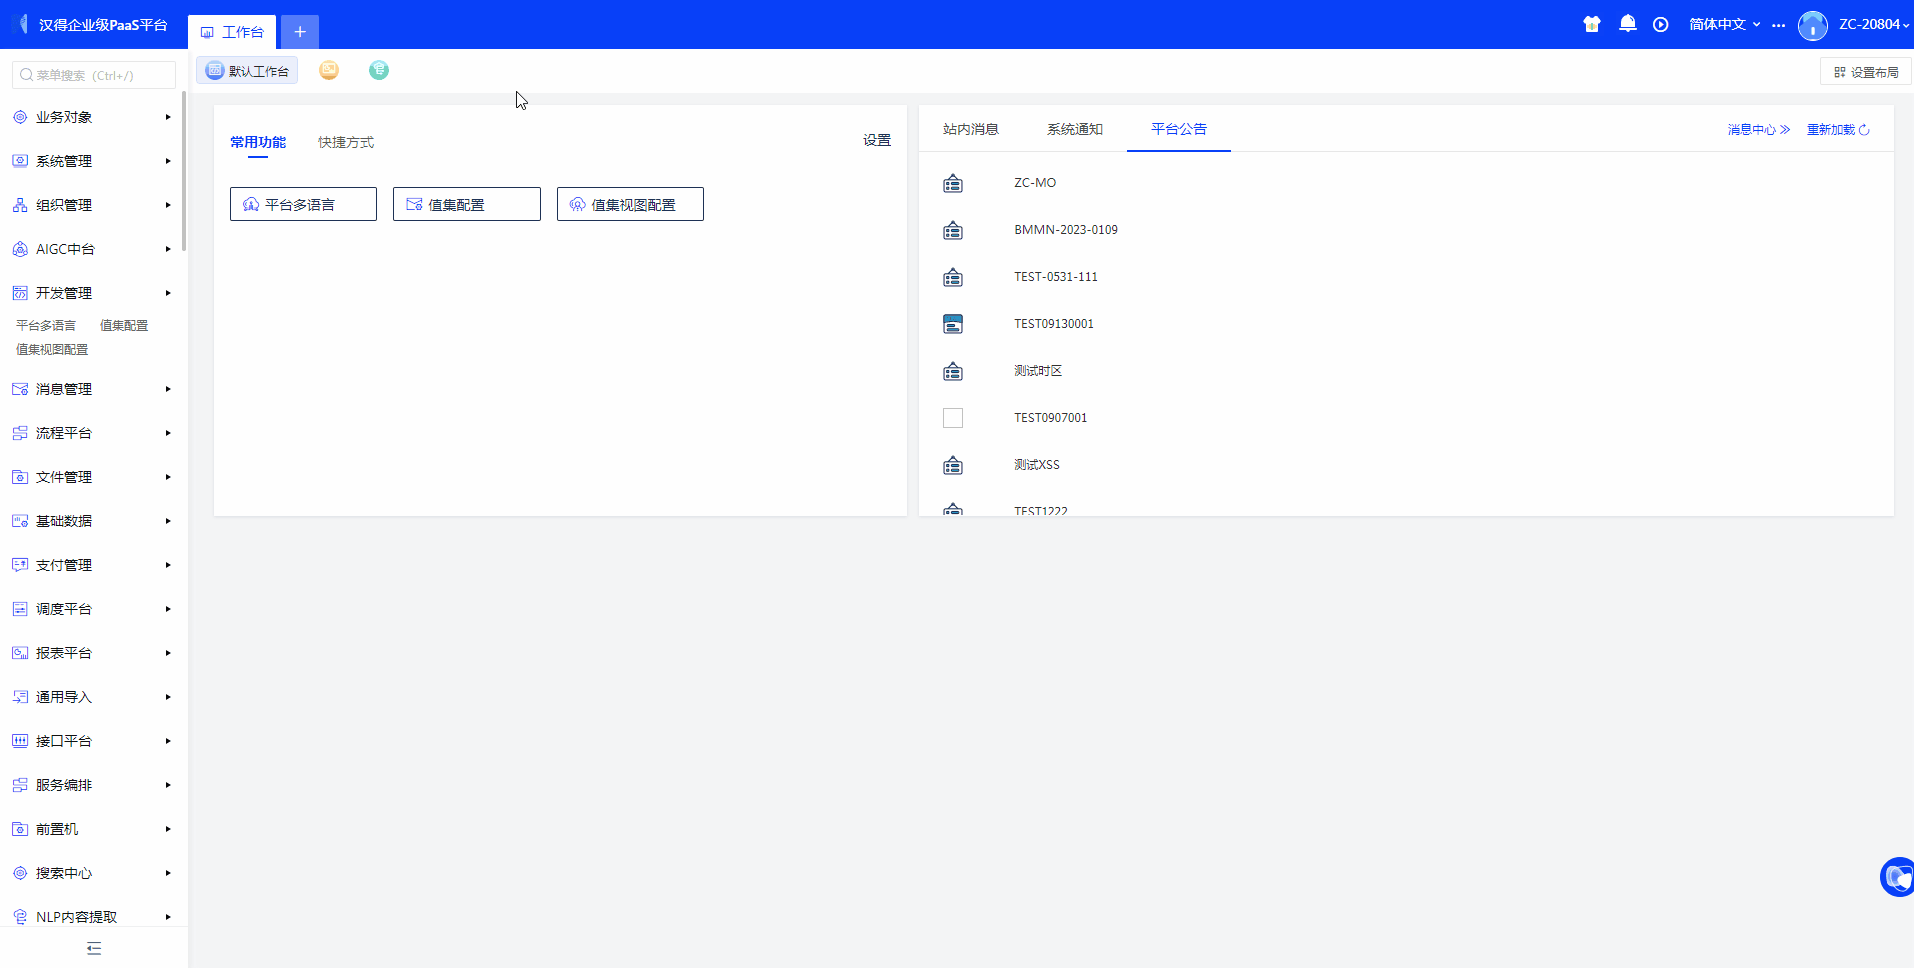This screenshot has height=968, width=1914.
Task: Click the user avatar icon
Action: tap(1813, 24)
